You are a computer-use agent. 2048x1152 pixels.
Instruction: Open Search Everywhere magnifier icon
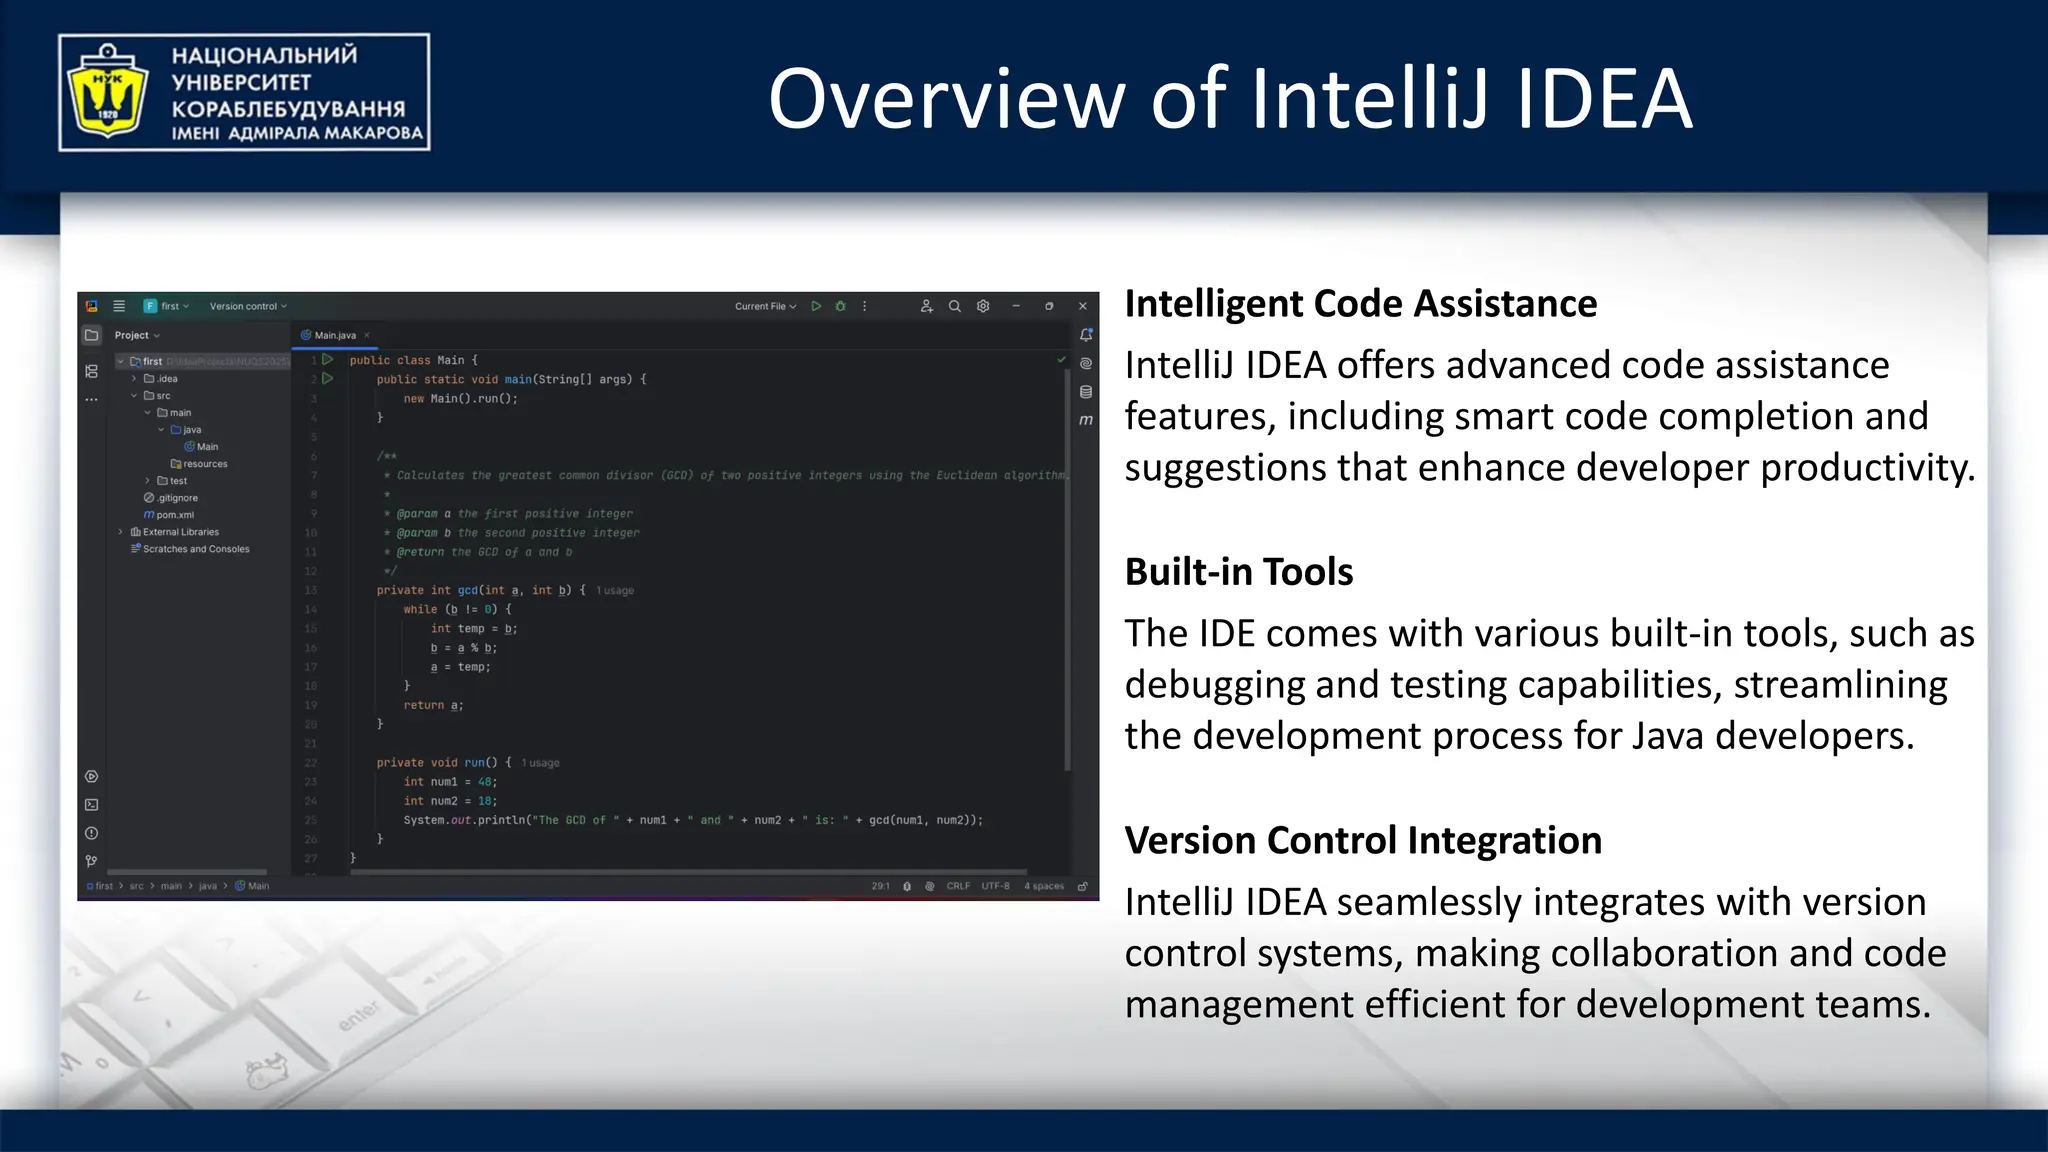(955, 306)
